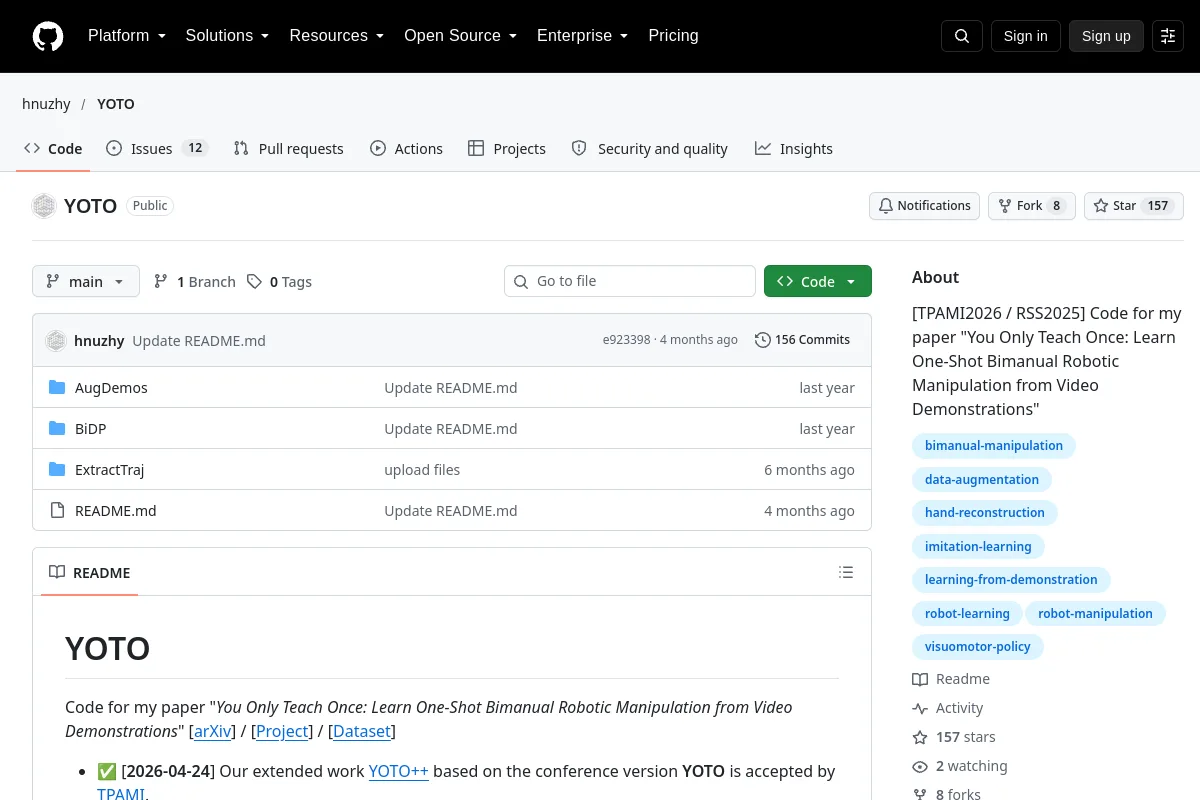
Task: Open the Projects tab
Action: 507,149
